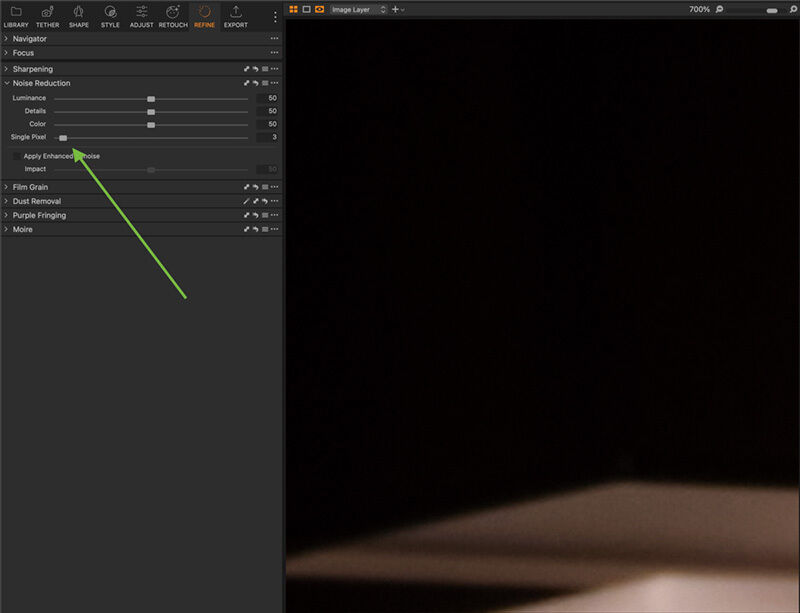The image size is (800, 613).
Task: Reset the Moire adjustments
Action: pos(256,230)
